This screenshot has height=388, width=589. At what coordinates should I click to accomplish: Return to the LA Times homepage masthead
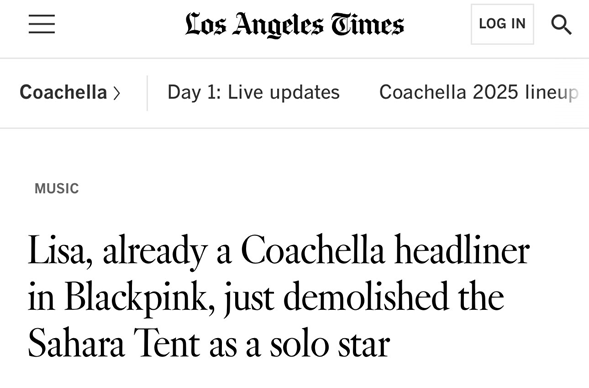[294, 25]
